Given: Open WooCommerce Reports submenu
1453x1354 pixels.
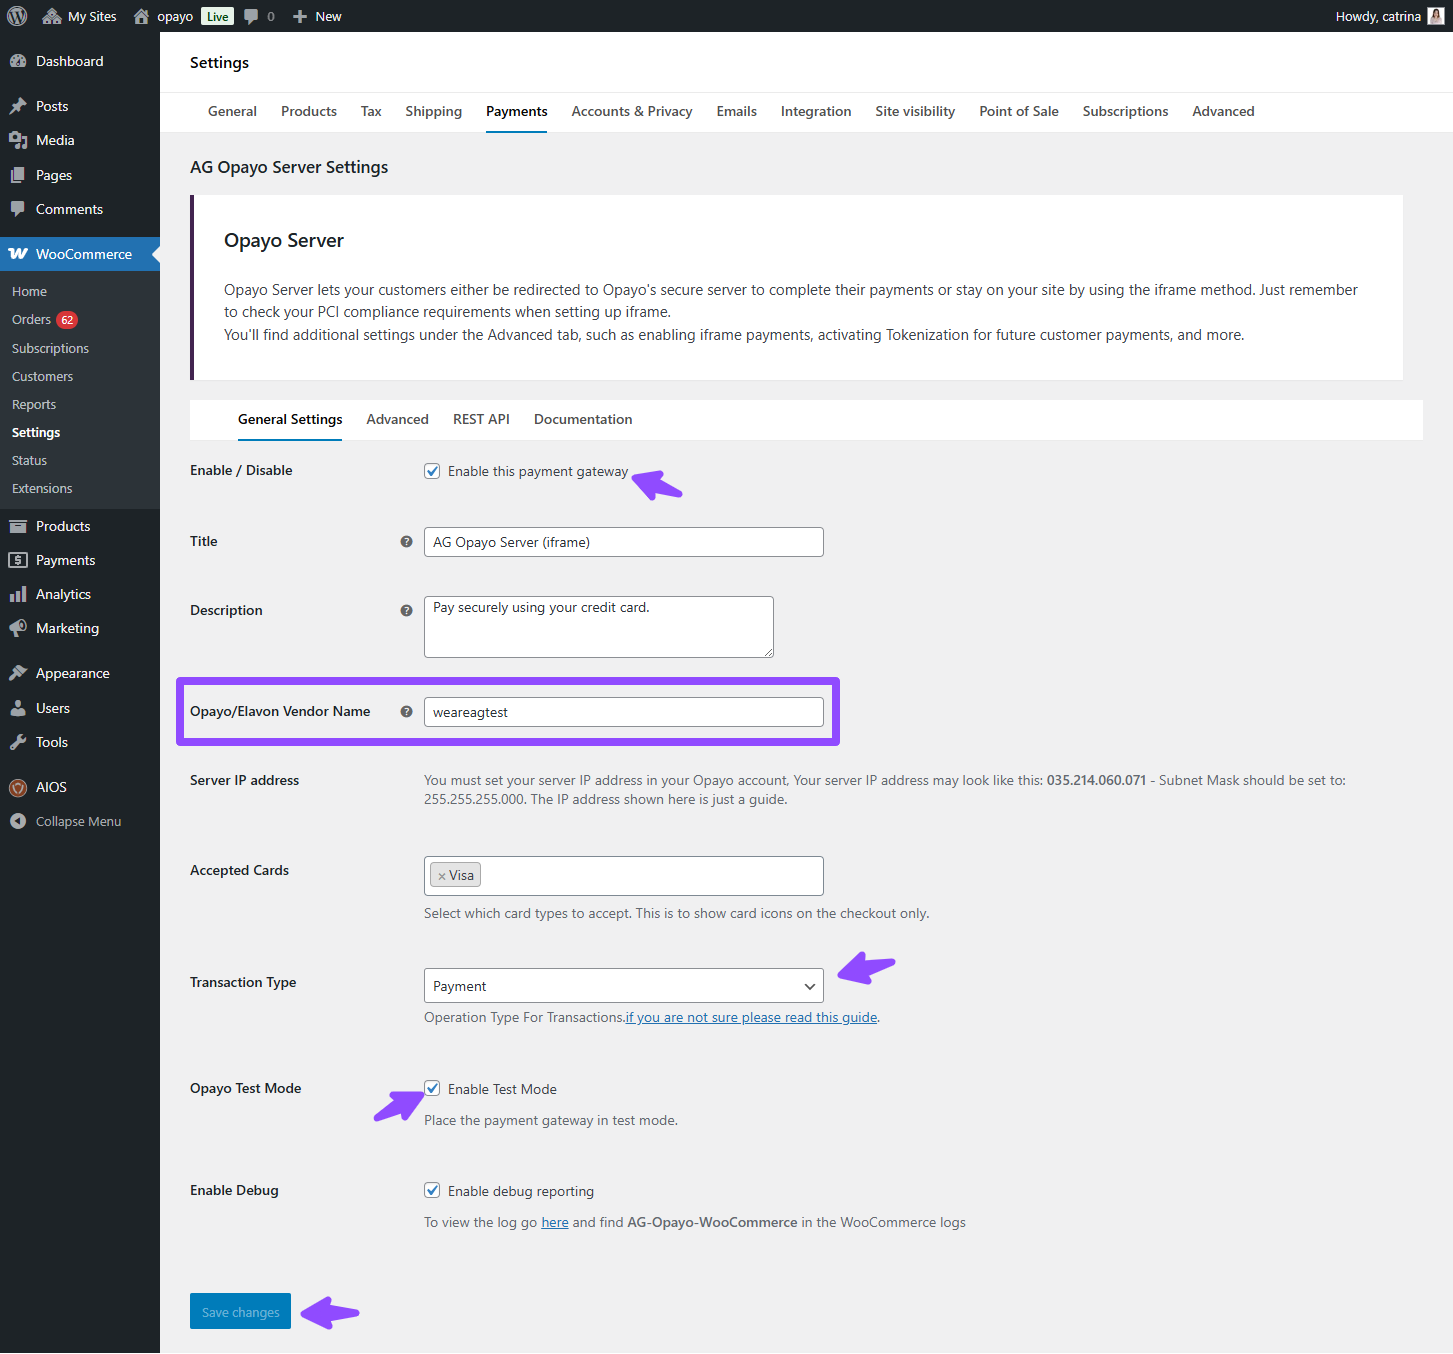Looking at the screenshot, I should coord(34,404).
